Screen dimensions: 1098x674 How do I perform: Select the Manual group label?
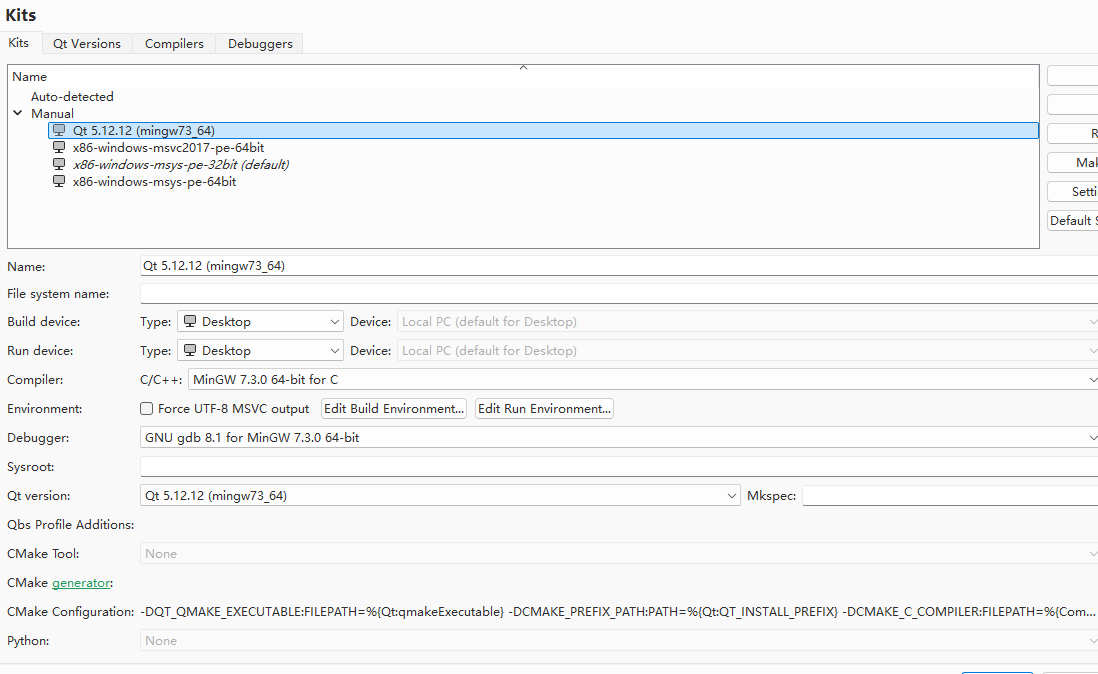coord(53,113)
